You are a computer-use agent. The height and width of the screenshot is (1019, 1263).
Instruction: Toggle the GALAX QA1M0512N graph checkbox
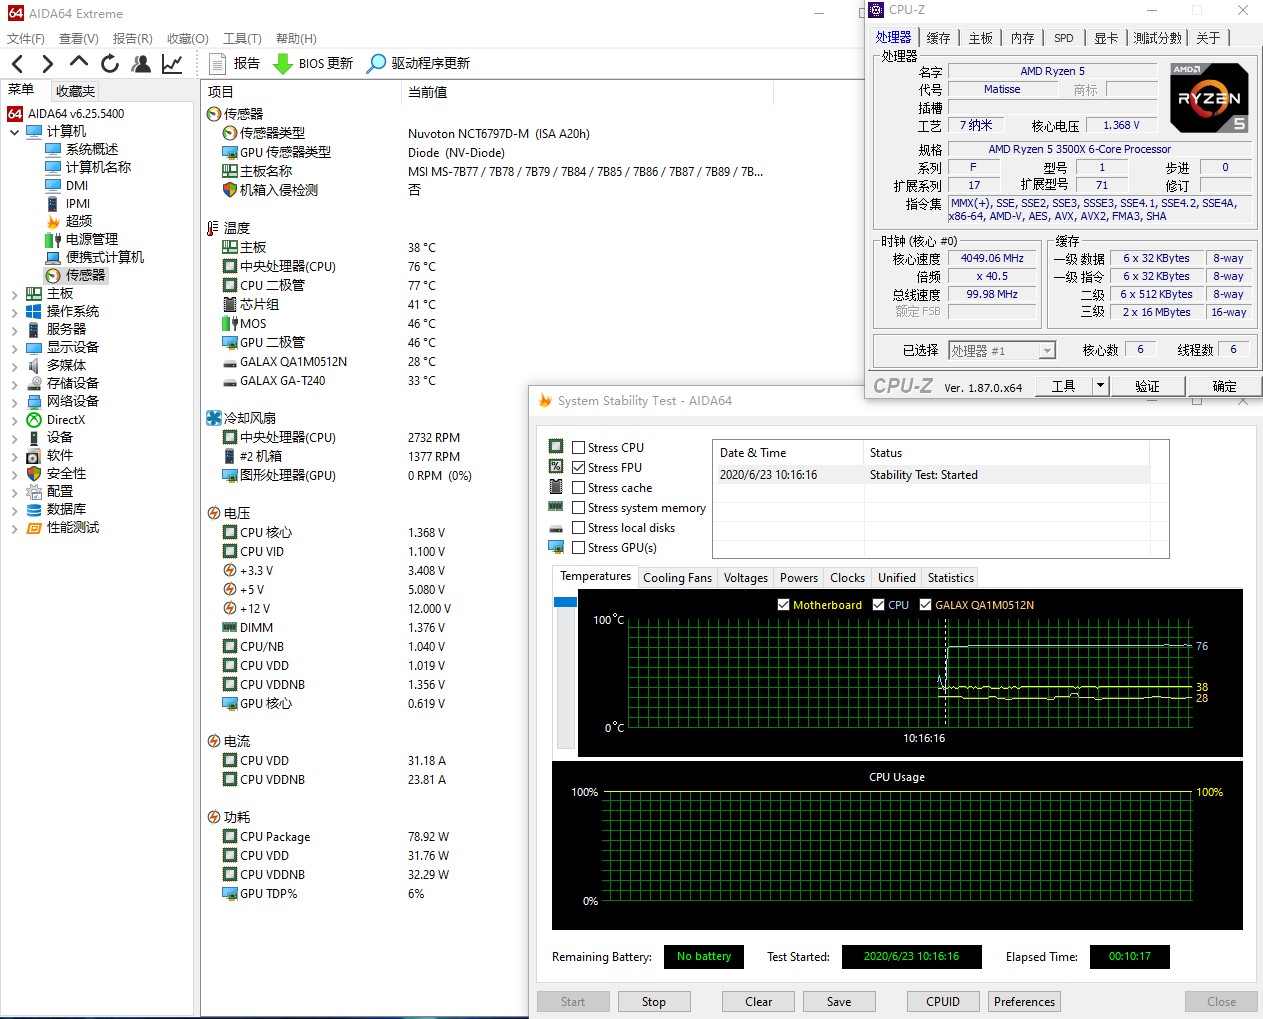click(925, 604)
